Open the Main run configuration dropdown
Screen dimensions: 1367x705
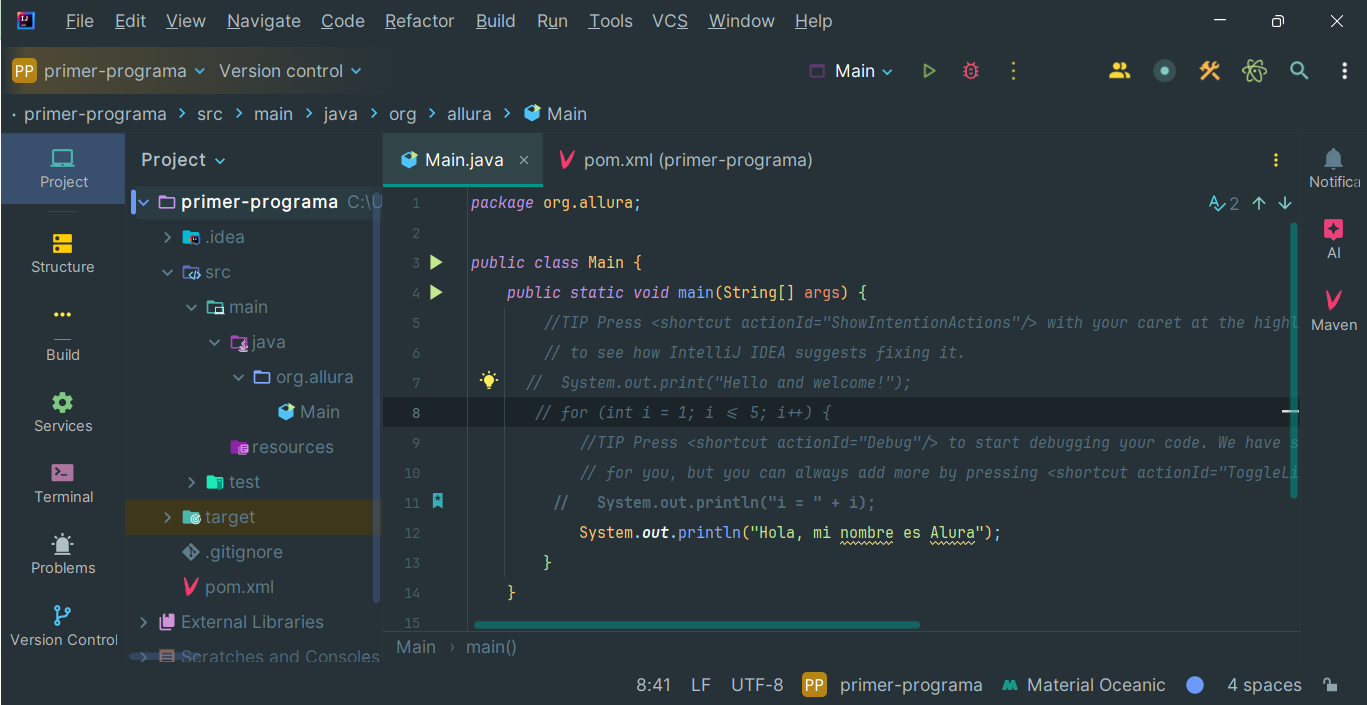(x=851, y=71)
